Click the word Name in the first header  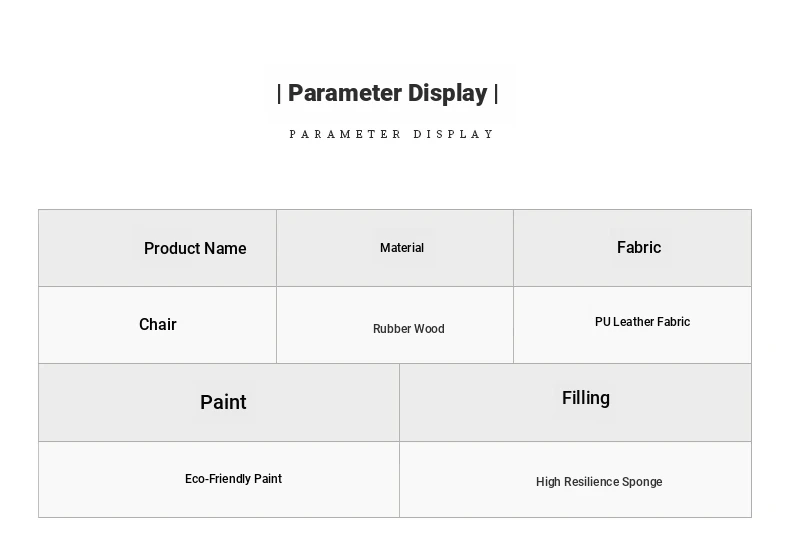(x=225, y=249)
